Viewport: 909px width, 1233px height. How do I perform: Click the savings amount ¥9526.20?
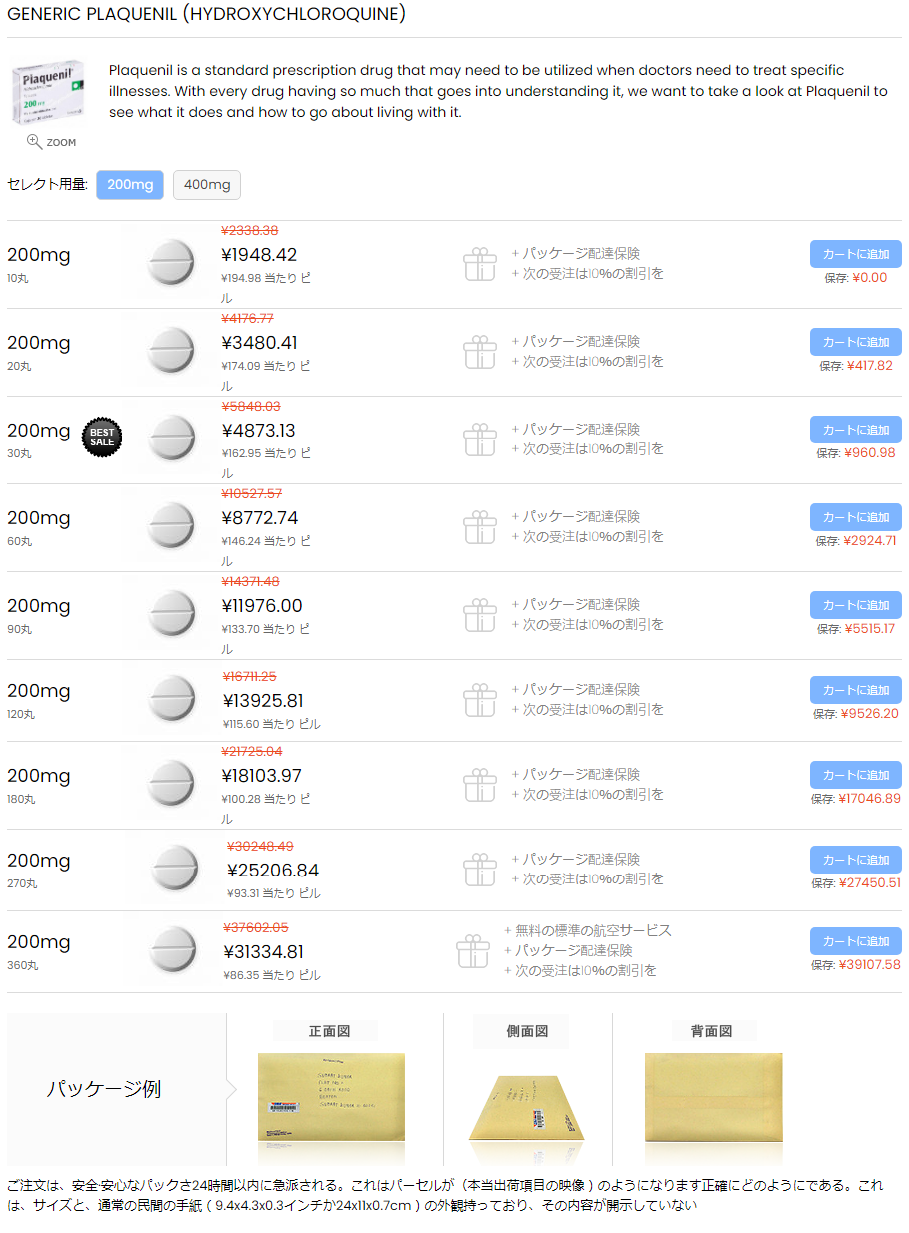coord(870,713)
